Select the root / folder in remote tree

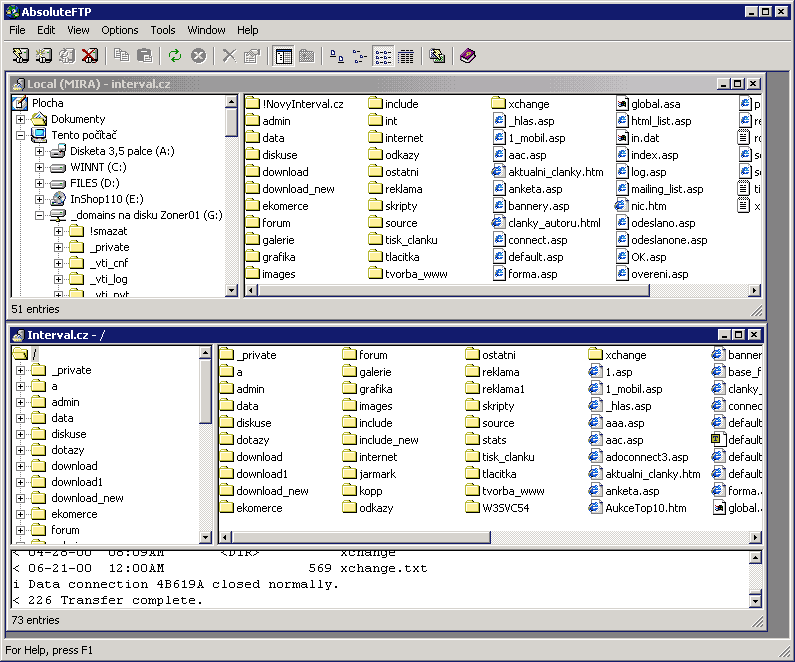point(25,354)
